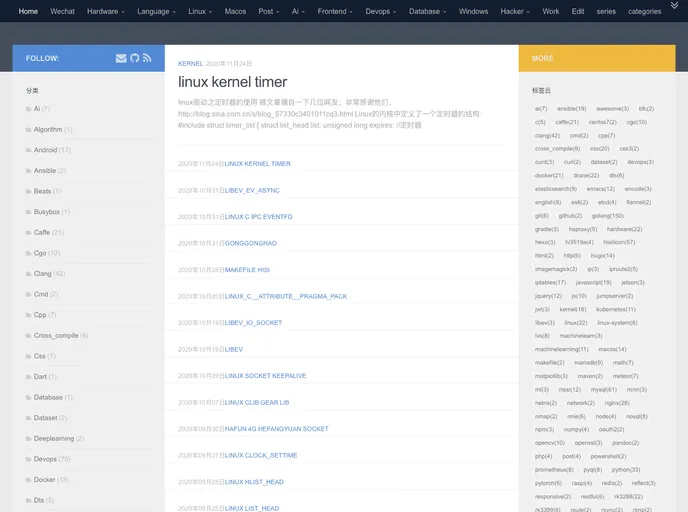Click the opencv(10) tag

[x=550, y=443]
